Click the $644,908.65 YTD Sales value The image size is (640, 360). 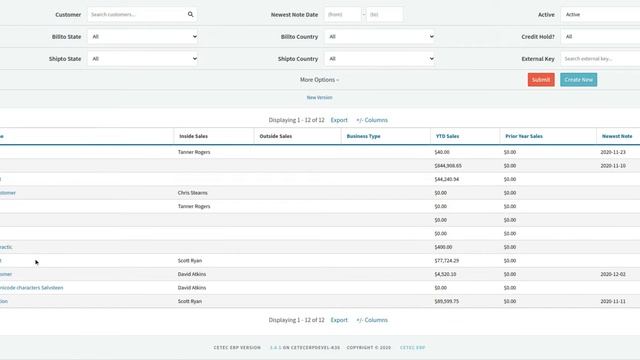448,166
